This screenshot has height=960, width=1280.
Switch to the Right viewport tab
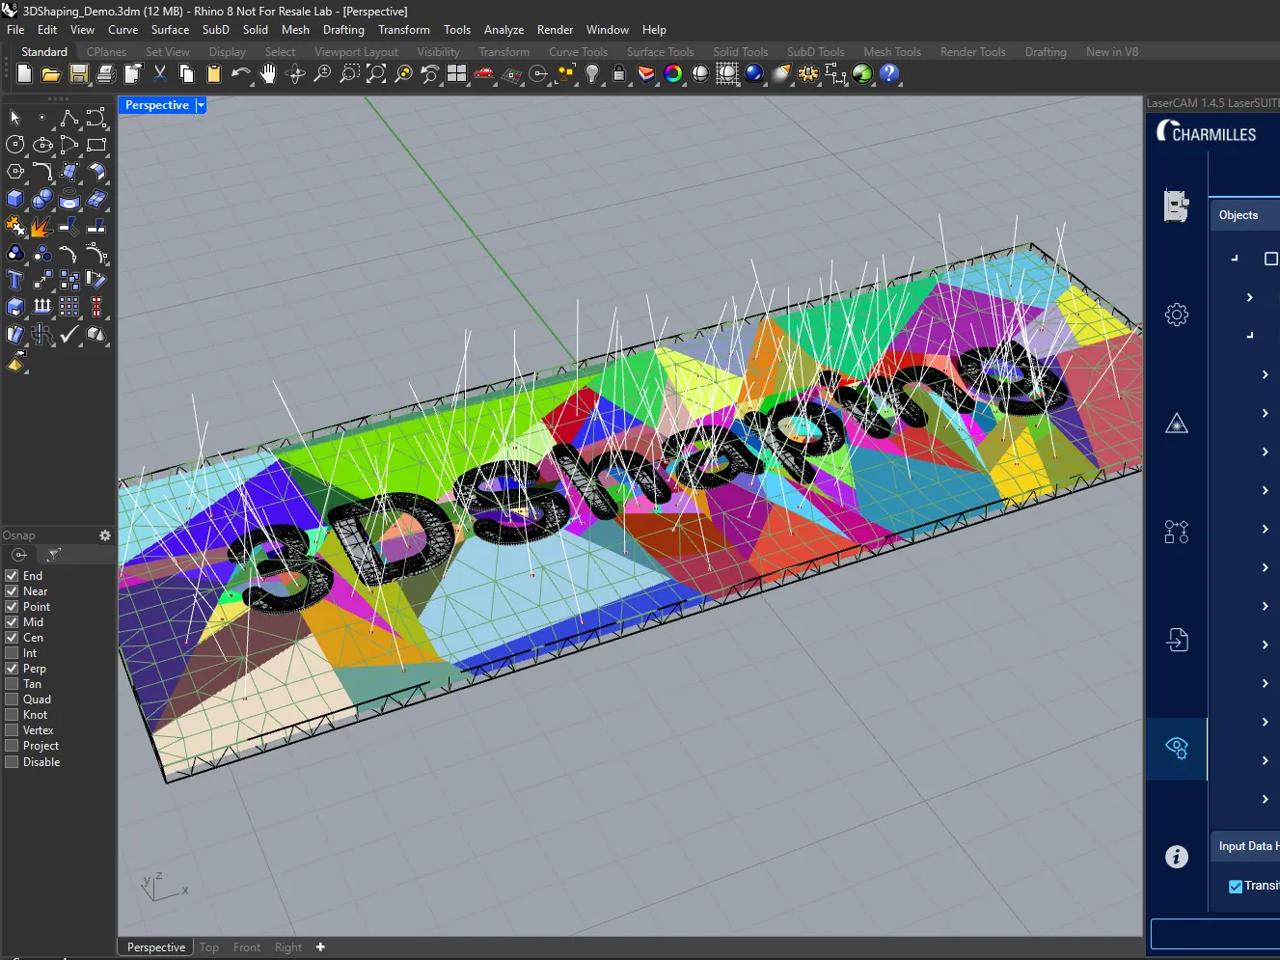pos(288,948)
